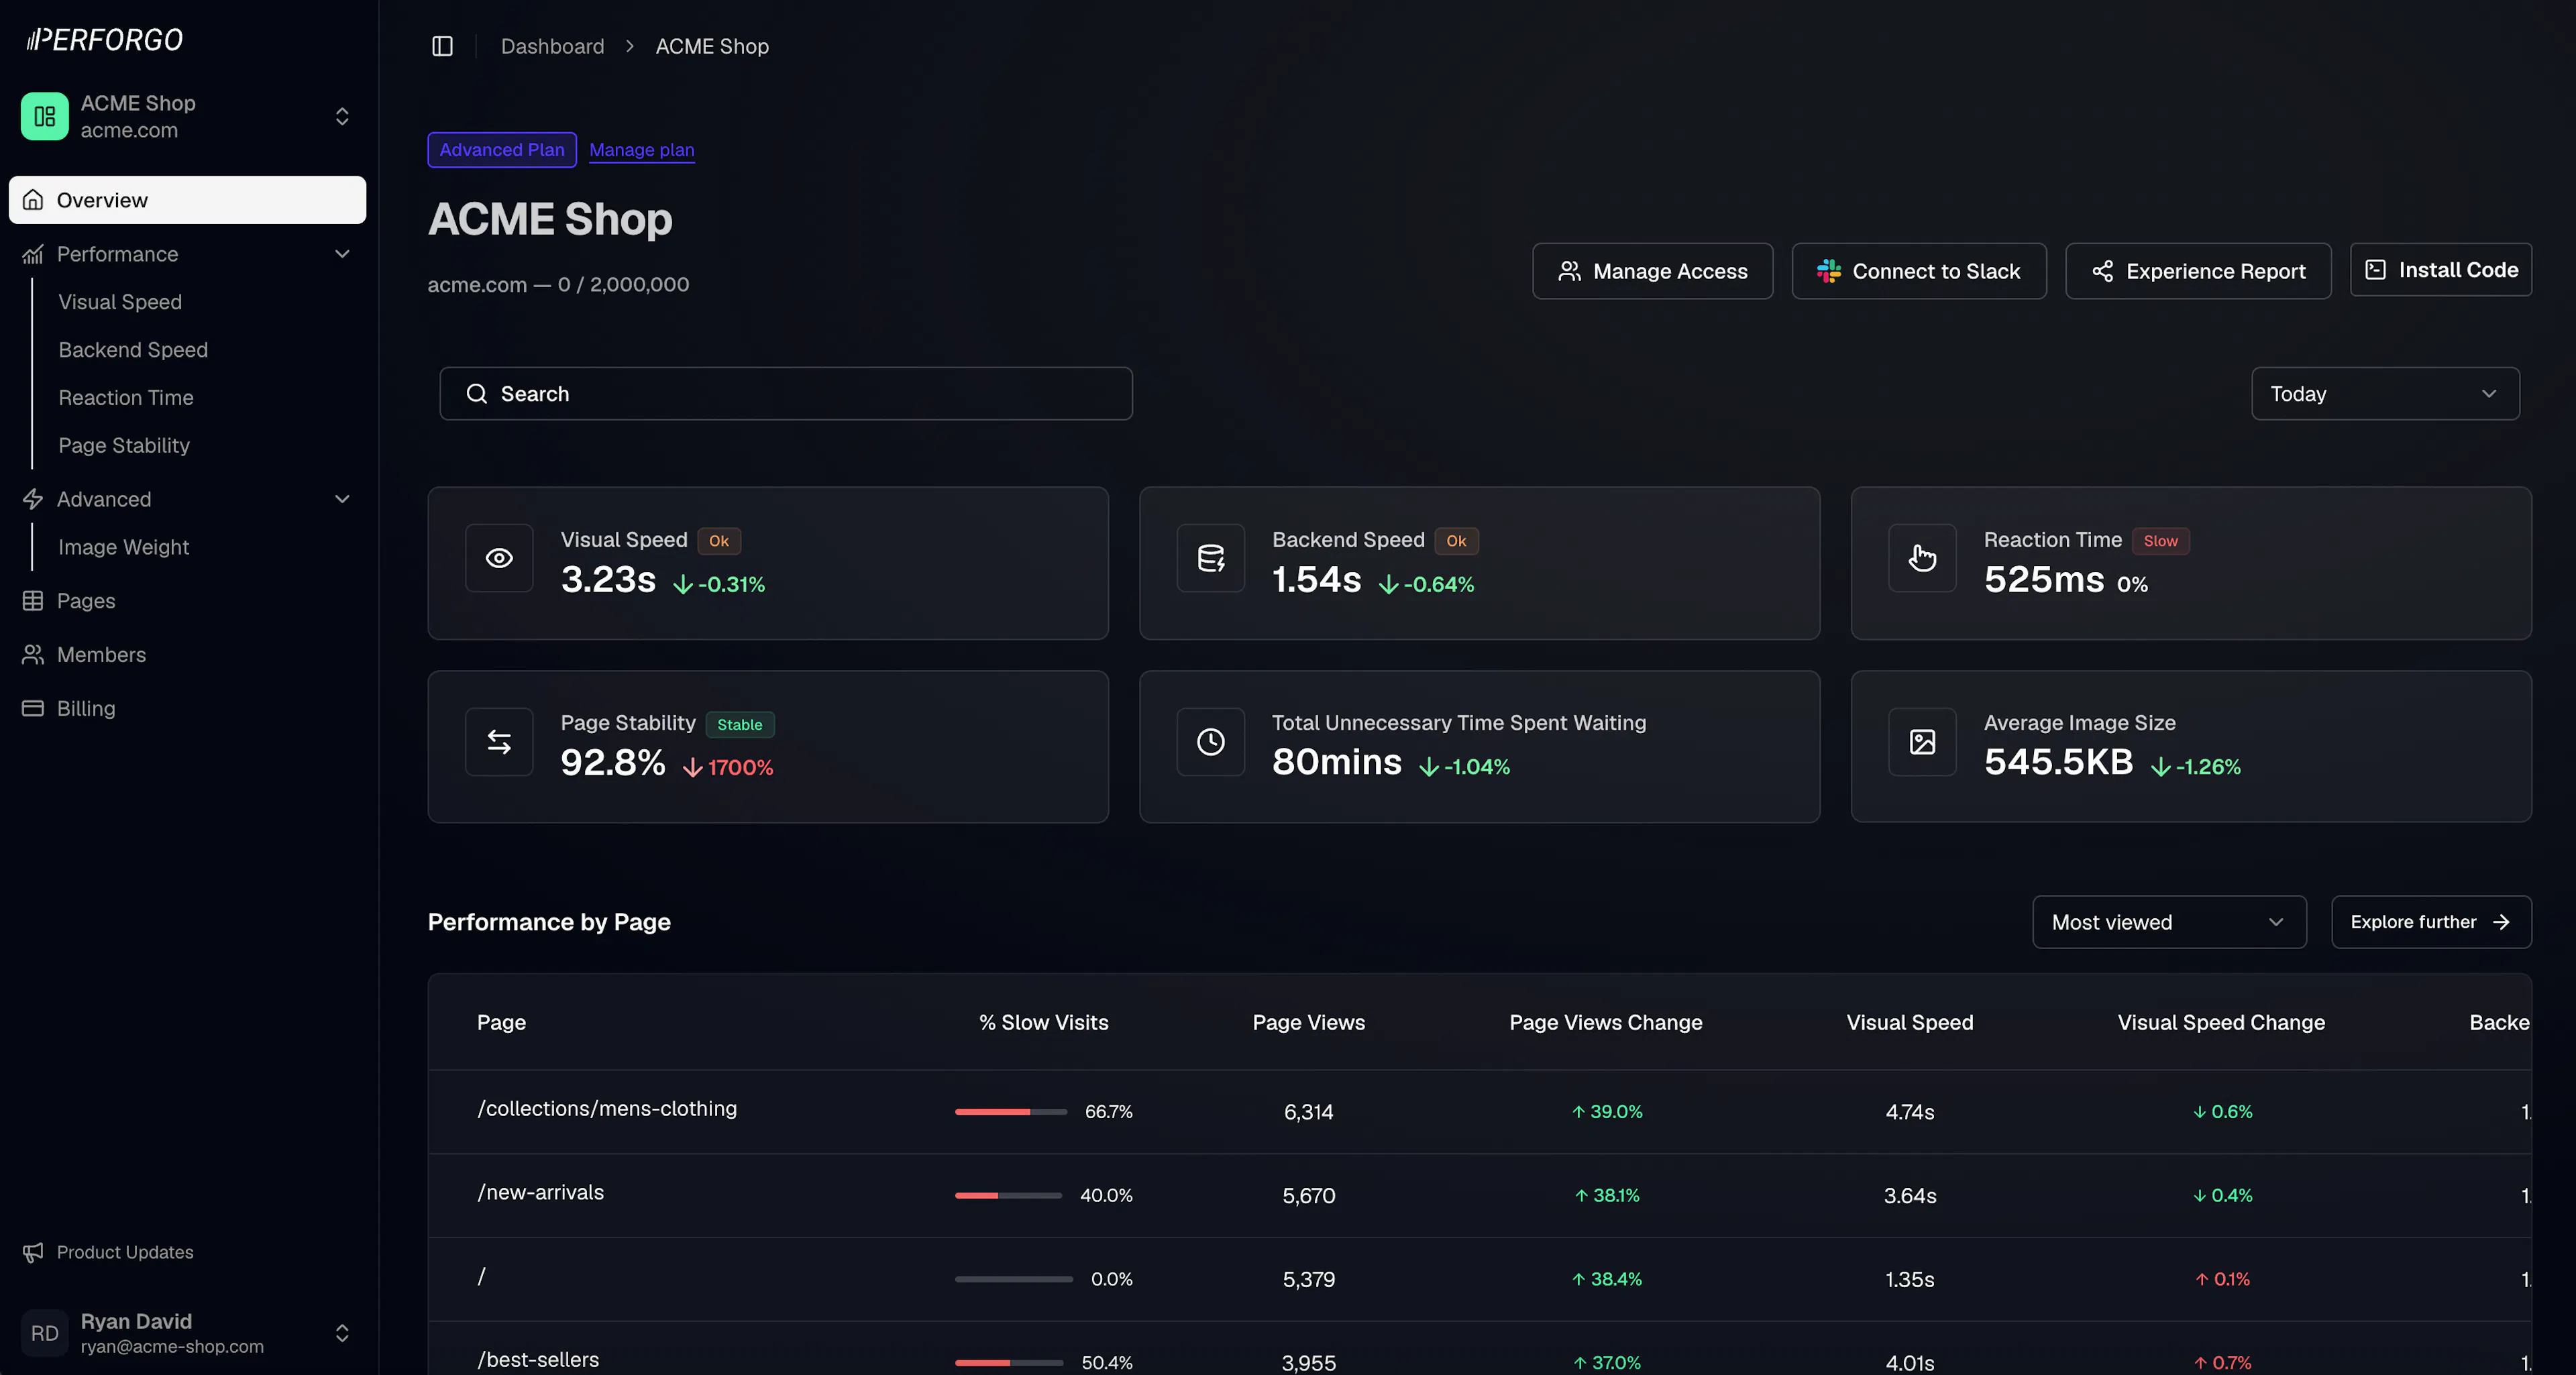Image resolution: width=2576 pixels, height=1375 pixels.
Task: Follow the Manage plan link
Action: pos(642,150)
